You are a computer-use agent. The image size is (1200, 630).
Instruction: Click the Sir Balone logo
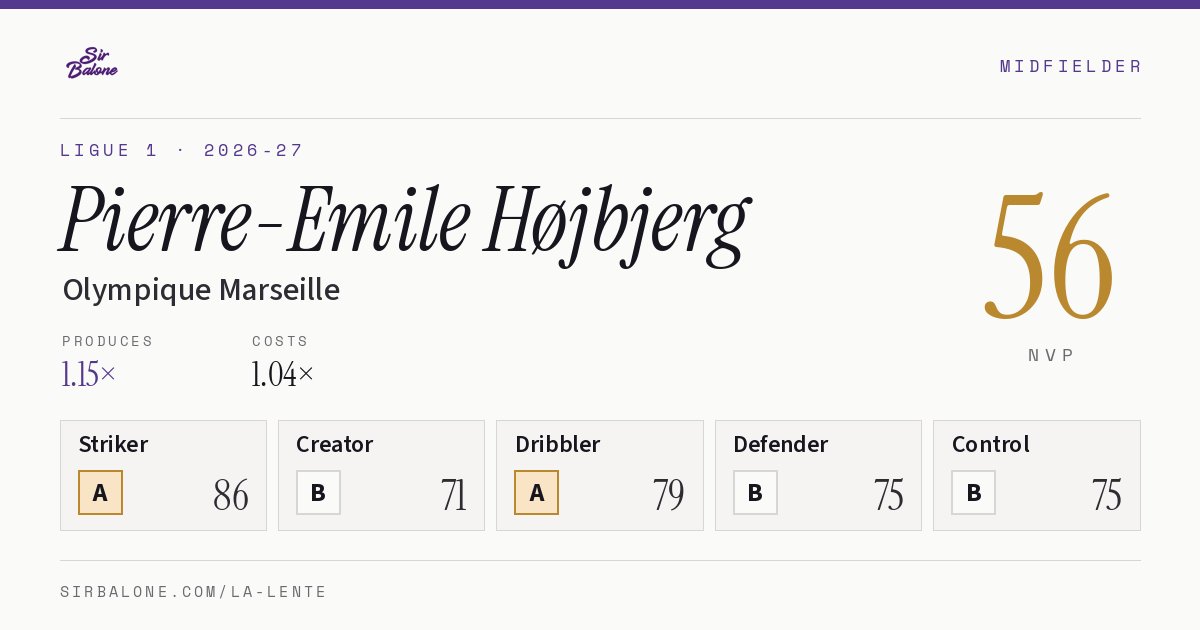[x=92, y=63]
